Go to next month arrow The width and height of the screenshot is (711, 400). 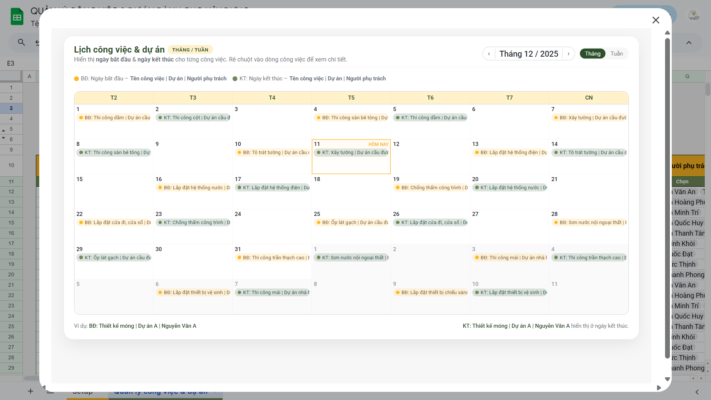click(x=568, y=54)
